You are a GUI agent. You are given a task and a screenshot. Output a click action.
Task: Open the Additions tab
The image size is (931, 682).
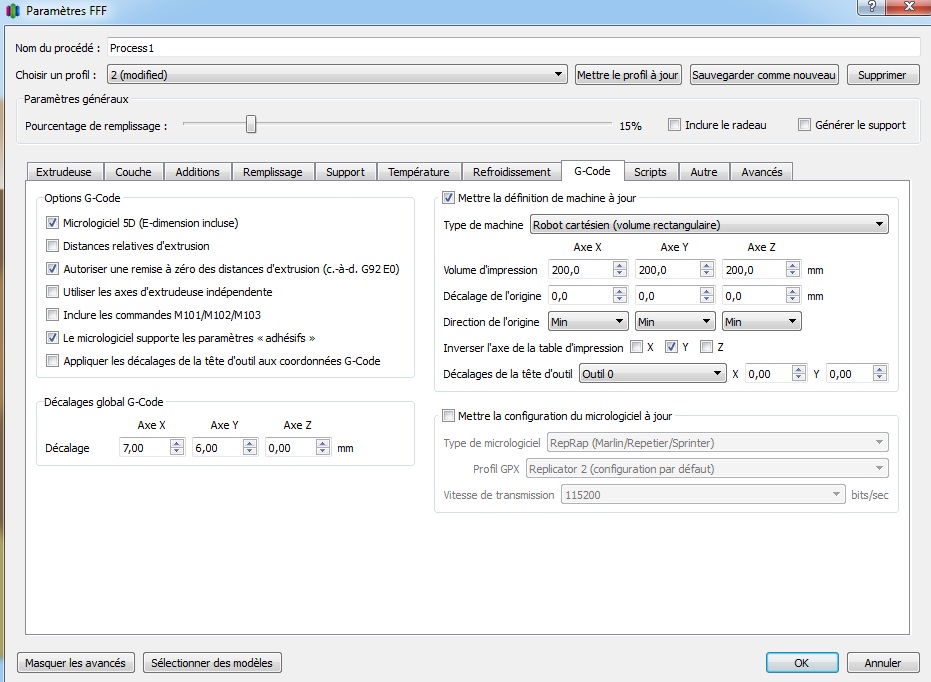click(x=198, y=172)
